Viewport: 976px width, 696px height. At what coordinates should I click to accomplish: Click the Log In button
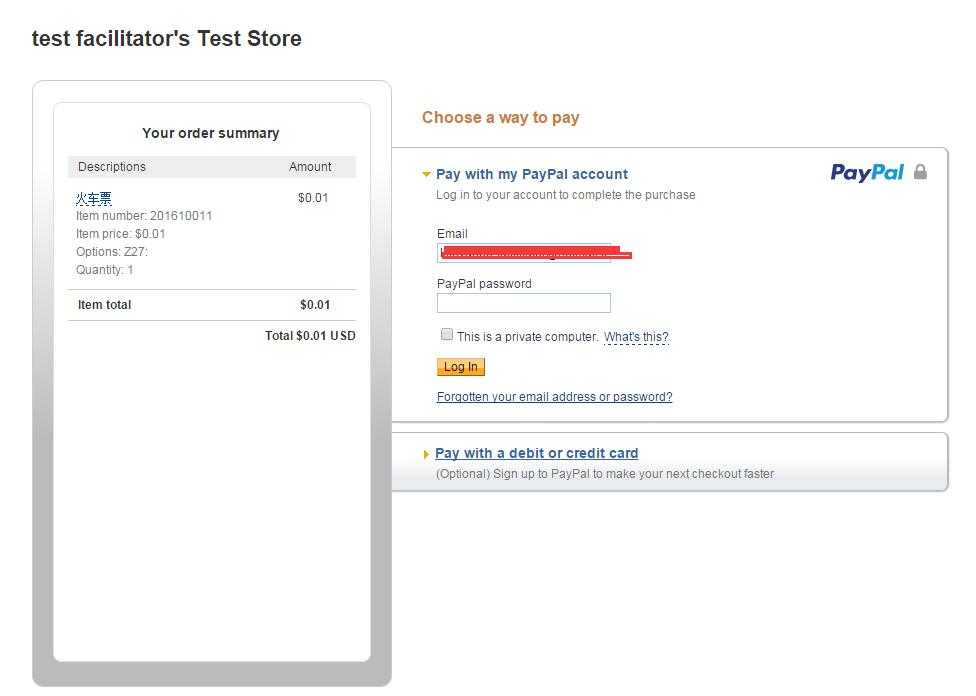(461, 367)
